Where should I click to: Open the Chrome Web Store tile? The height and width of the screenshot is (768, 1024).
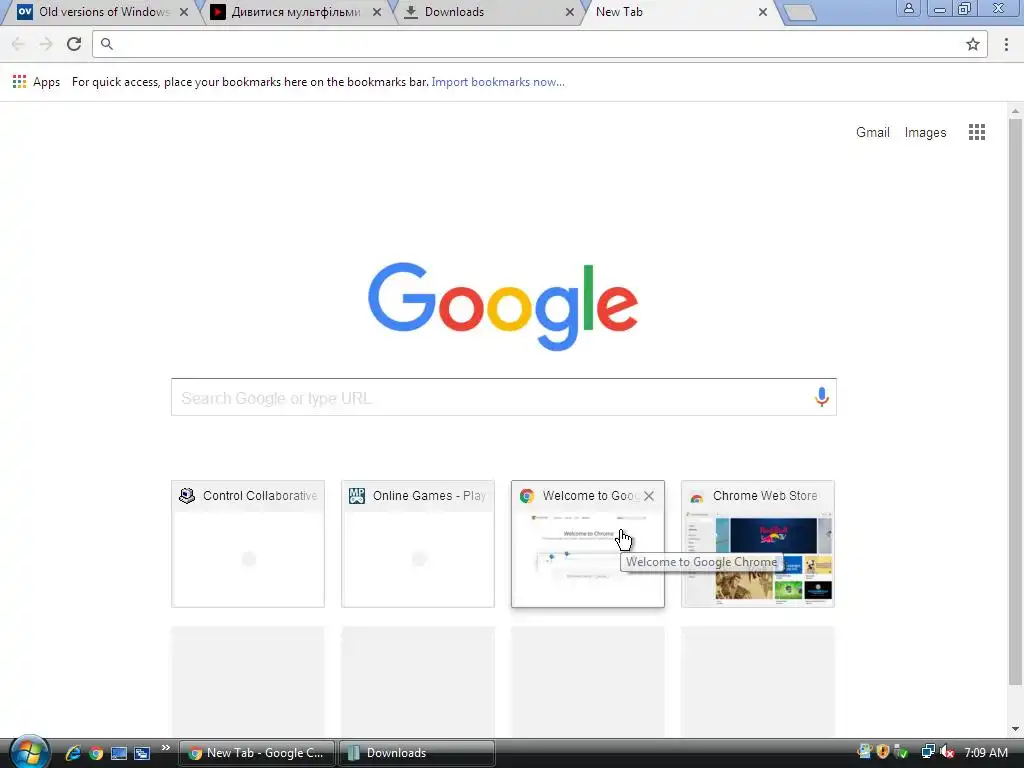point(758,544)
